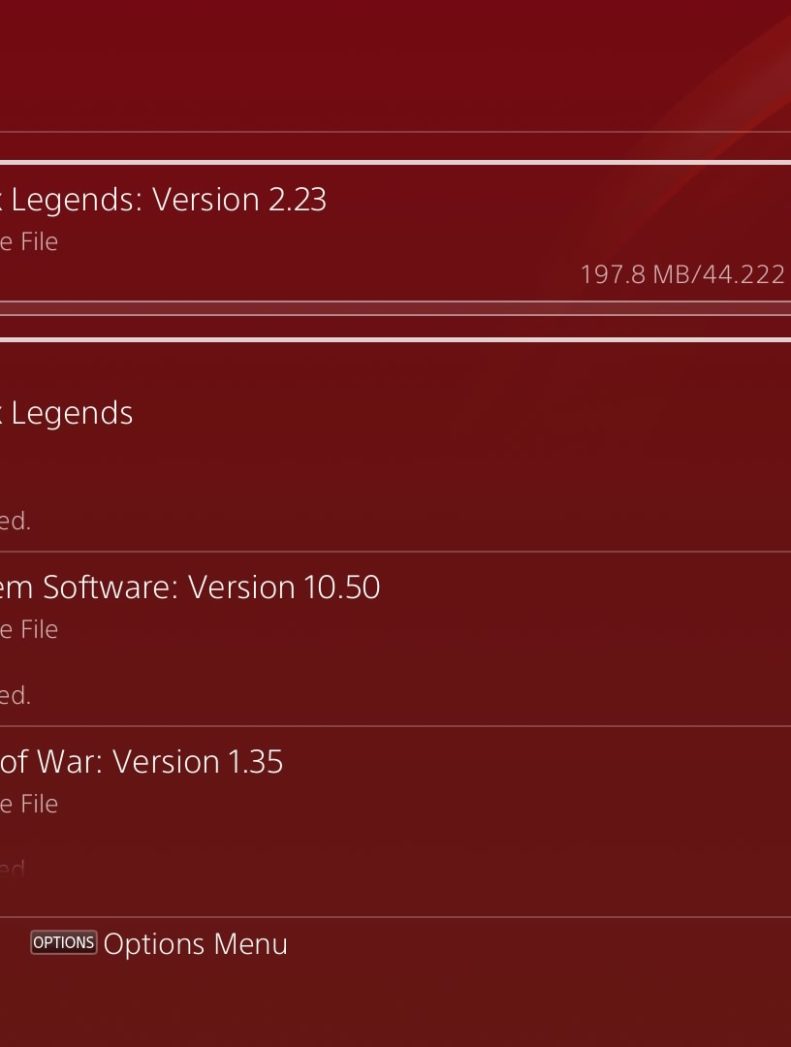Click the 197.8 MB download size text

[x=613, y=274]
